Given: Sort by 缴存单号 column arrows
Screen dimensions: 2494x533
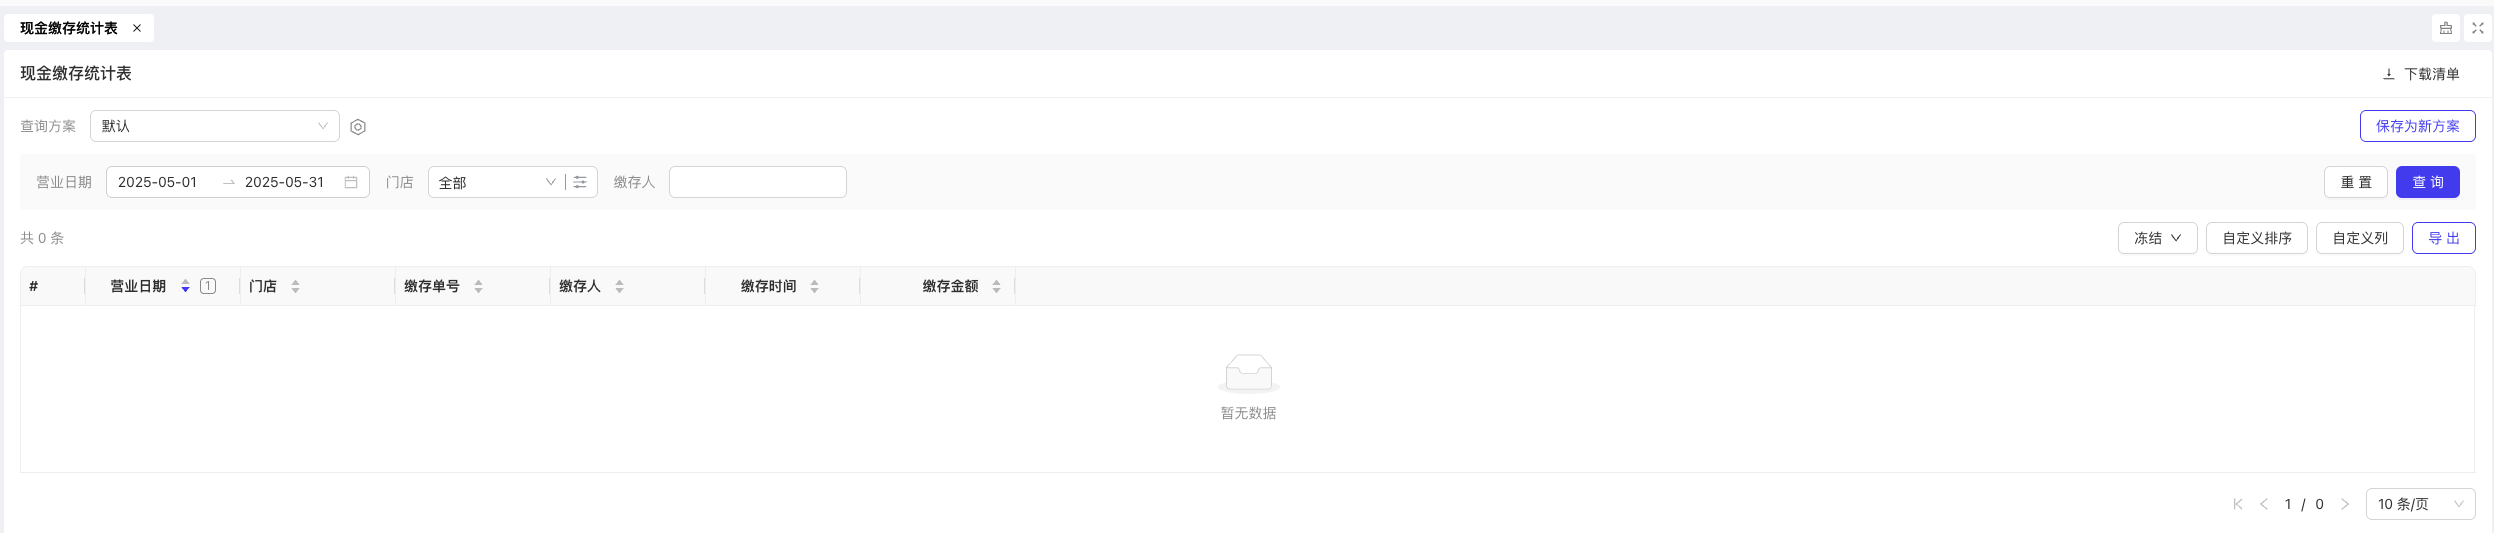Looking at the screenshot, I should tap(478, 287).
